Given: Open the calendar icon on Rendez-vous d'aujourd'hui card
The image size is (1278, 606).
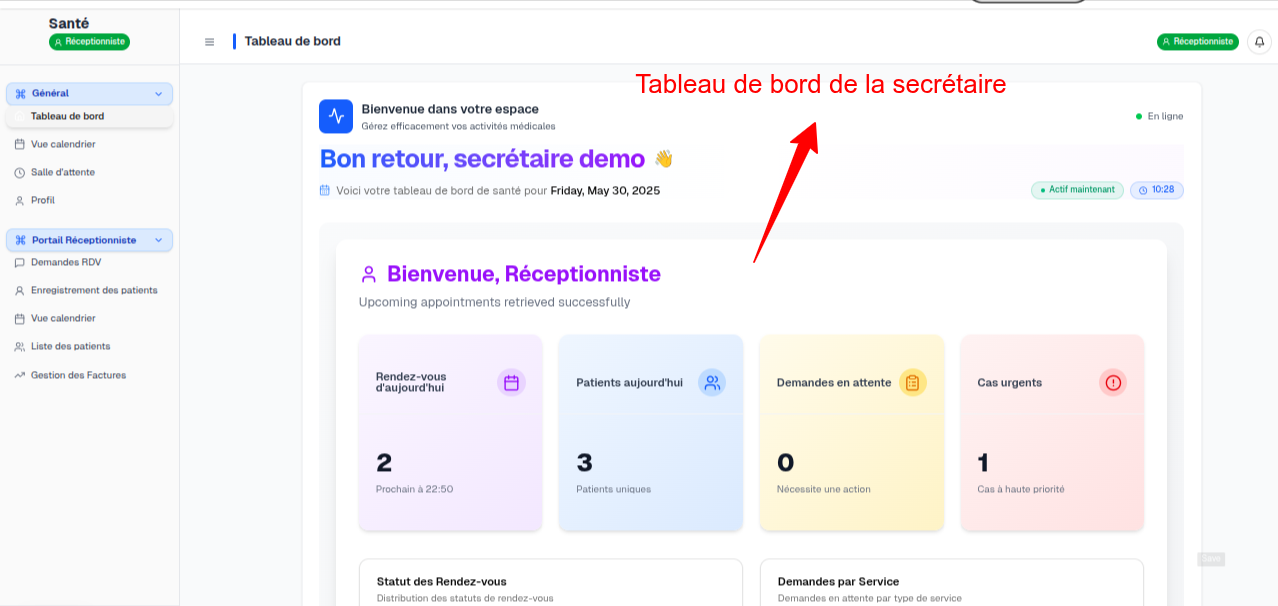Looking at the screenshot, I should tap(511, 383).
